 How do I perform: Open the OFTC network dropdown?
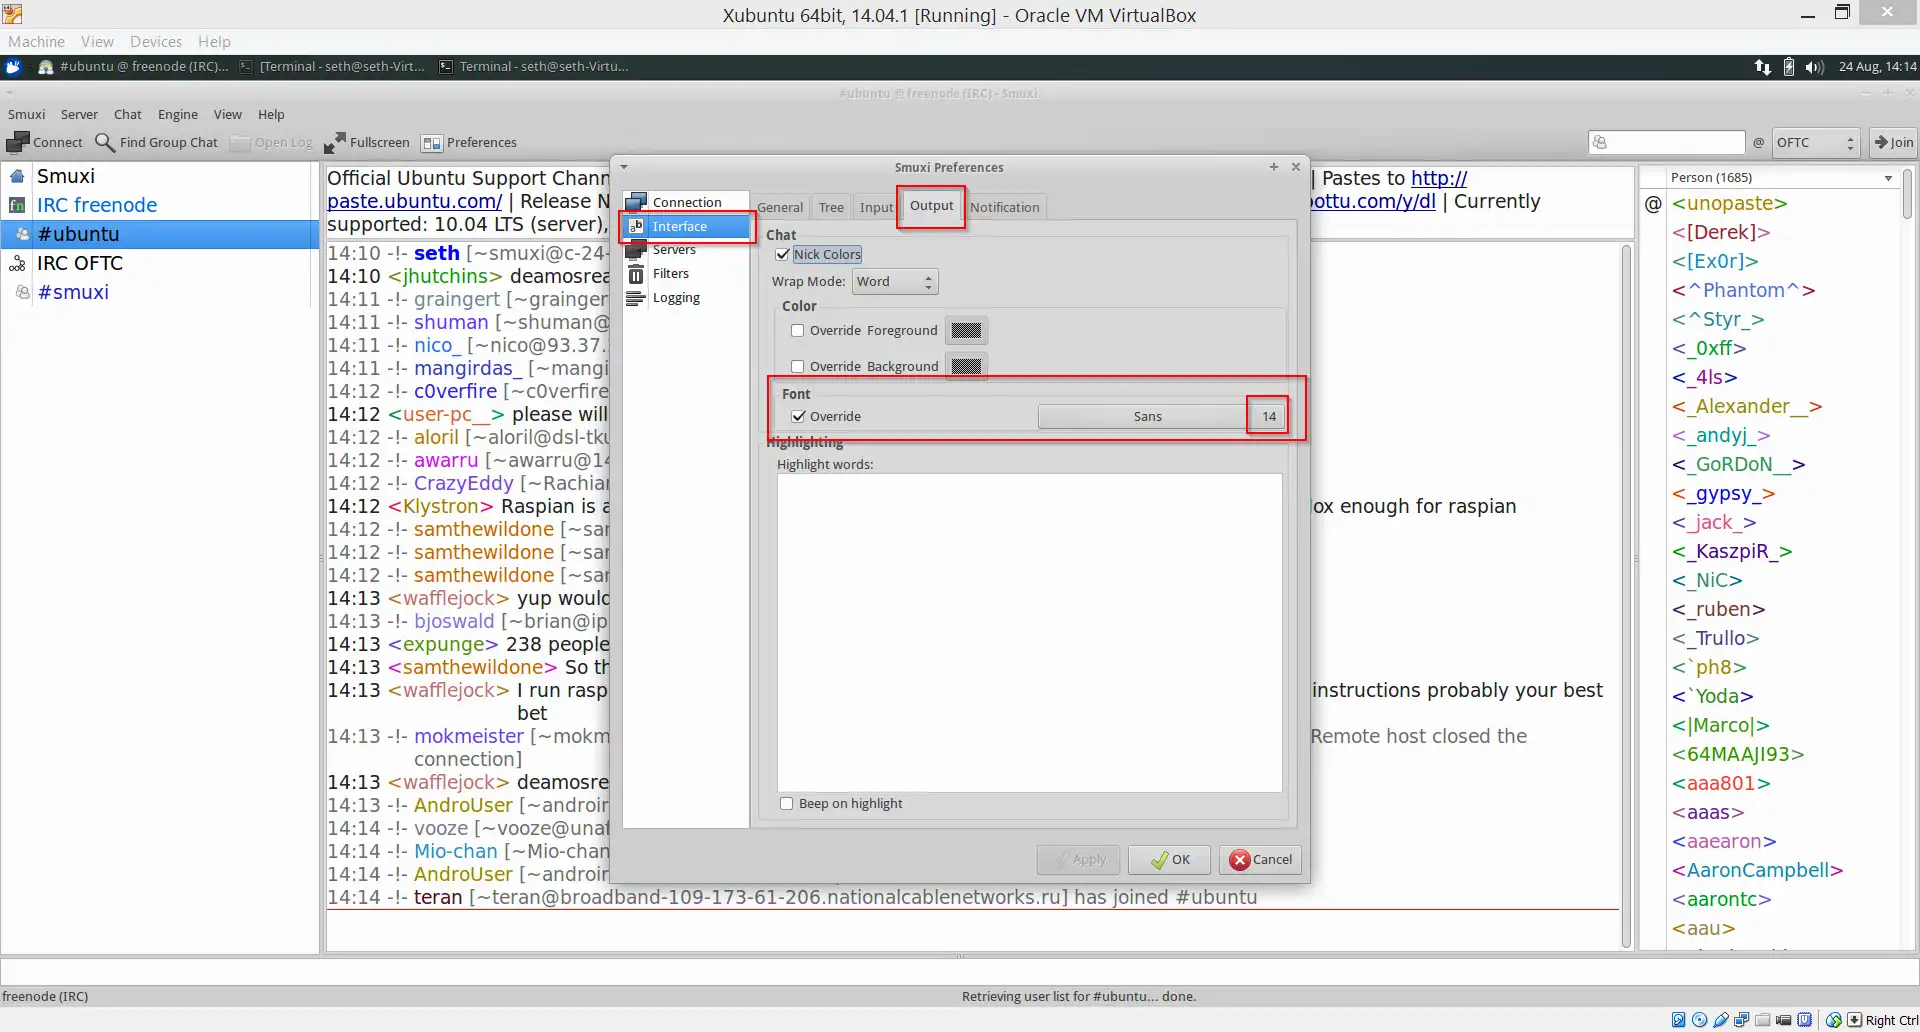point(1816,143)
